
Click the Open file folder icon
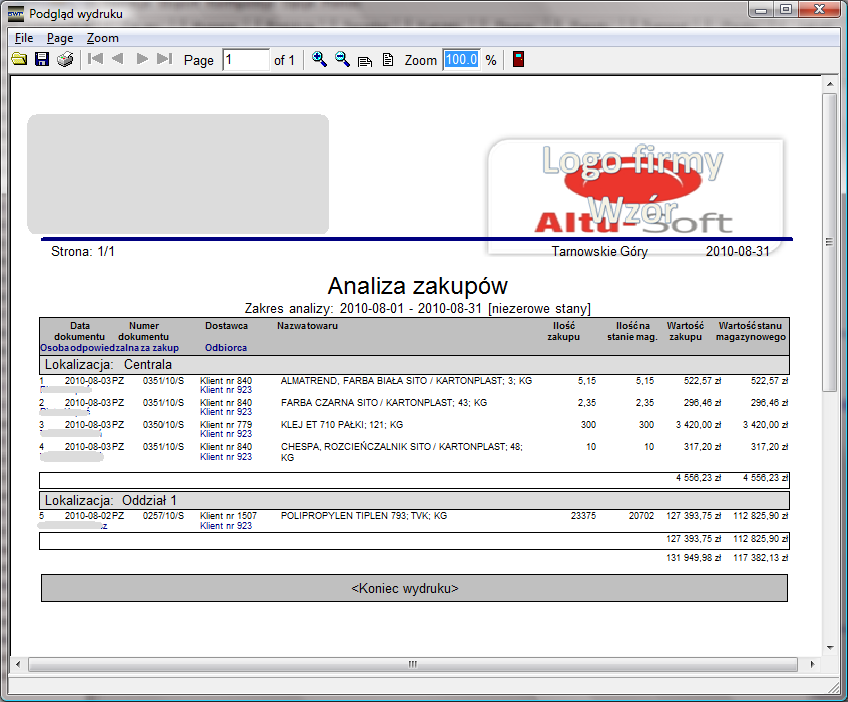click(x=19, y=60)
